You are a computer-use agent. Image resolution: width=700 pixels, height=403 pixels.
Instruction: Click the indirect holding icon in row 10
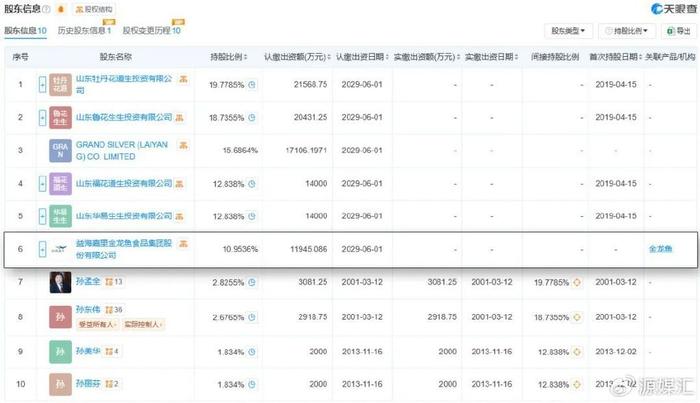coord(577,385)
